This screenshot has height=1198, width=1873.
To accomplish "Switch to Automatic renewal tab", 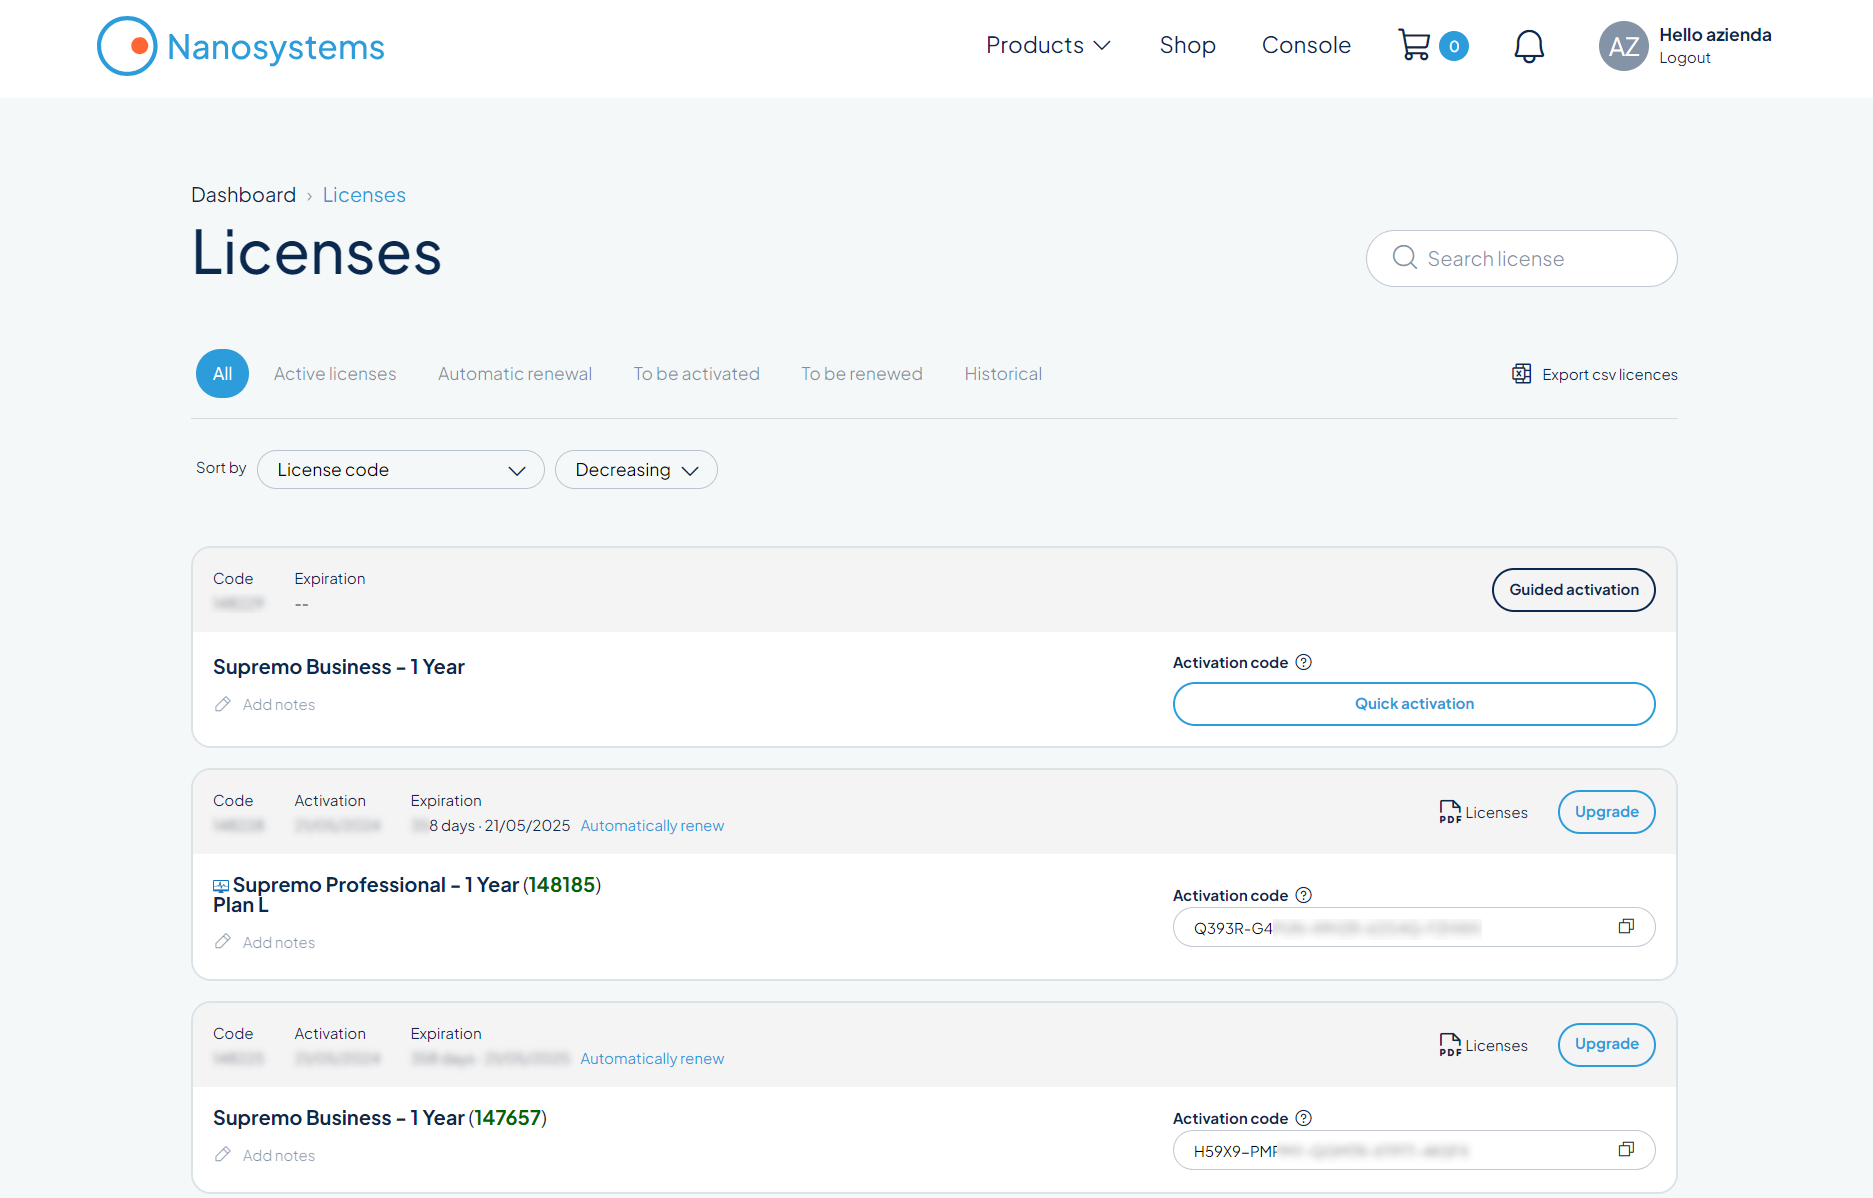I will [515, 374].
